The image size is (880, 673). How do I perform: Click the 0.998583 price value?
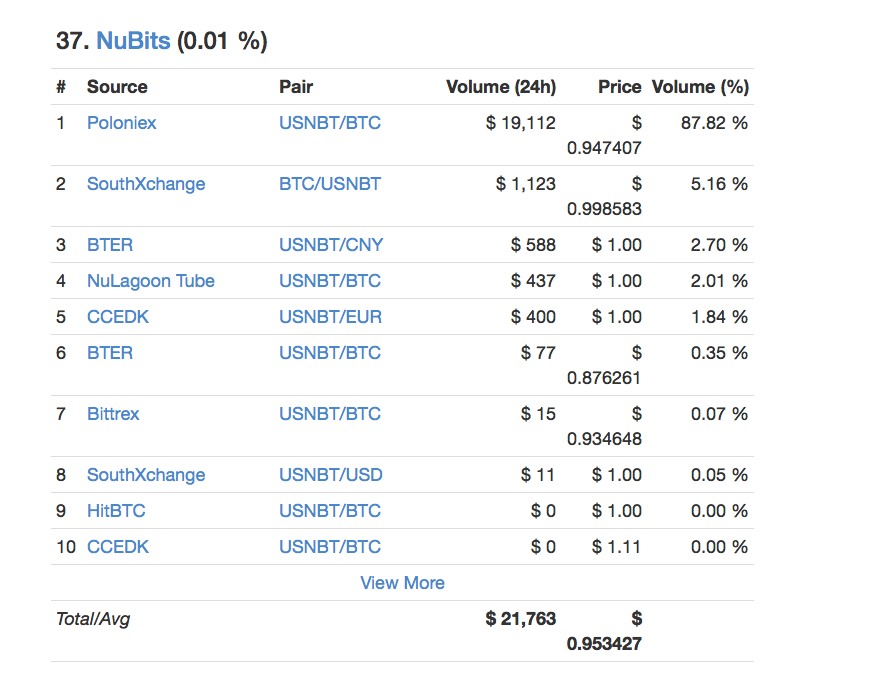pyautogui.click(x=604, y=209)
